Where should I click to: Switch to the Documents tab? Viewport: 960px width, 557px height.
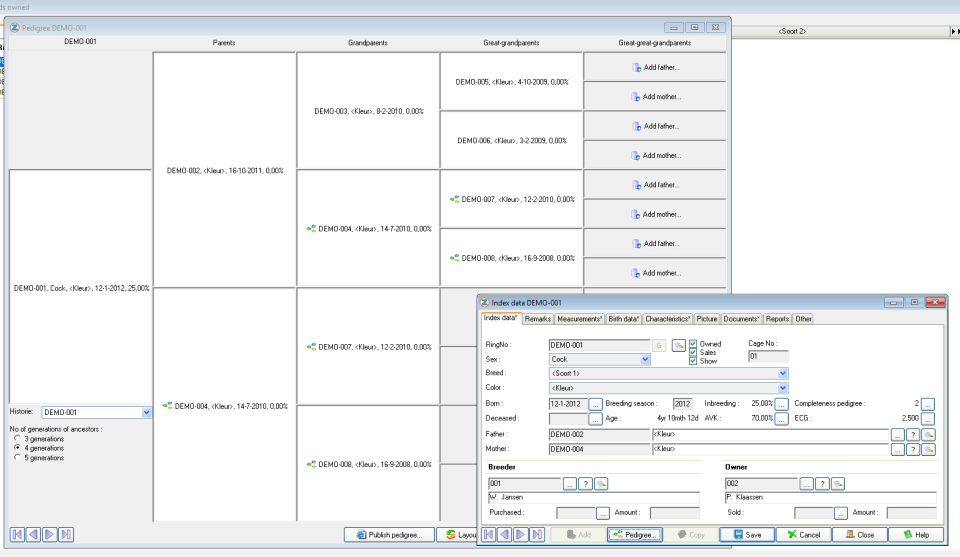coord(741,319)
